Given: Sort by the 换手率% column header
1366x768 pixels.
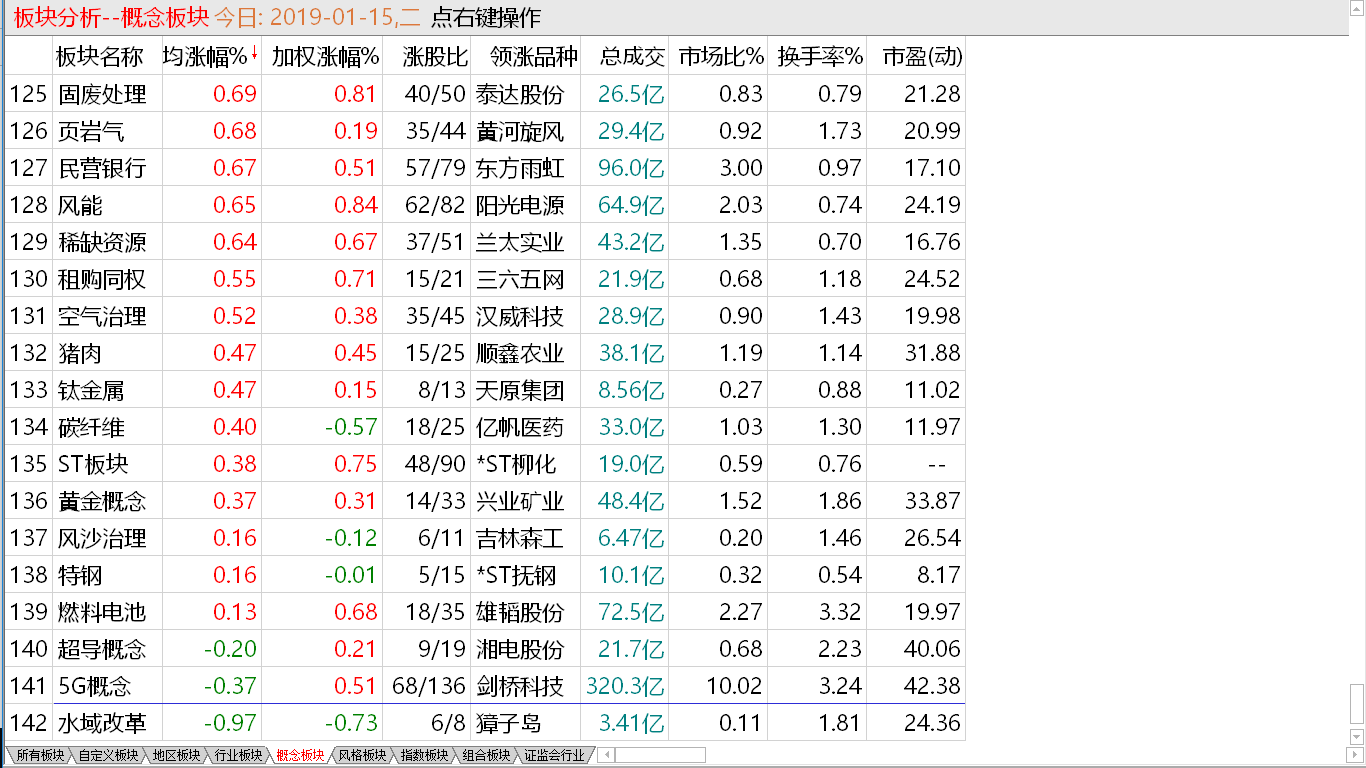Looking at the screenshot, I should tap(820, 56).
